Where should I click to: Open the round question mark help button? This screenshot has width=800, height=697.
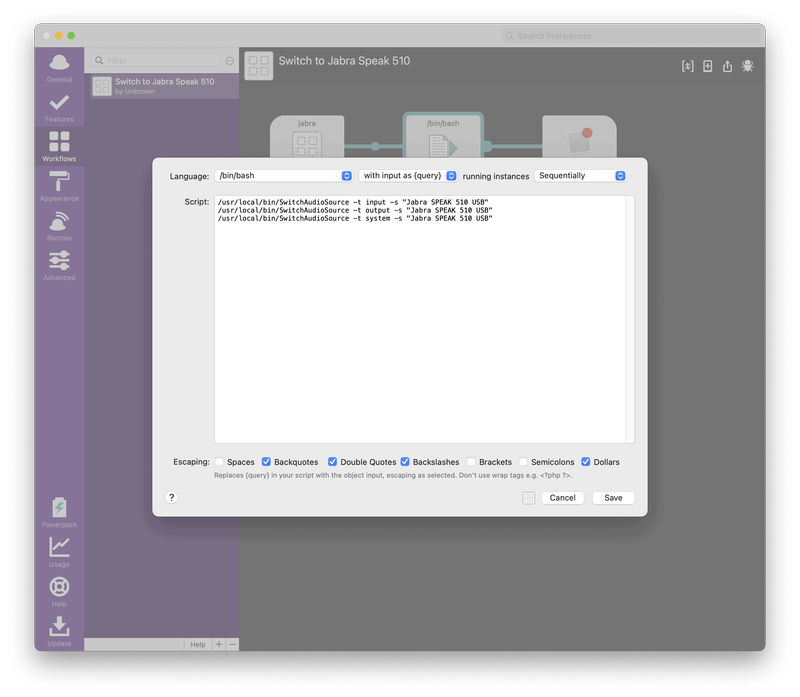click(x=171, y=497)
